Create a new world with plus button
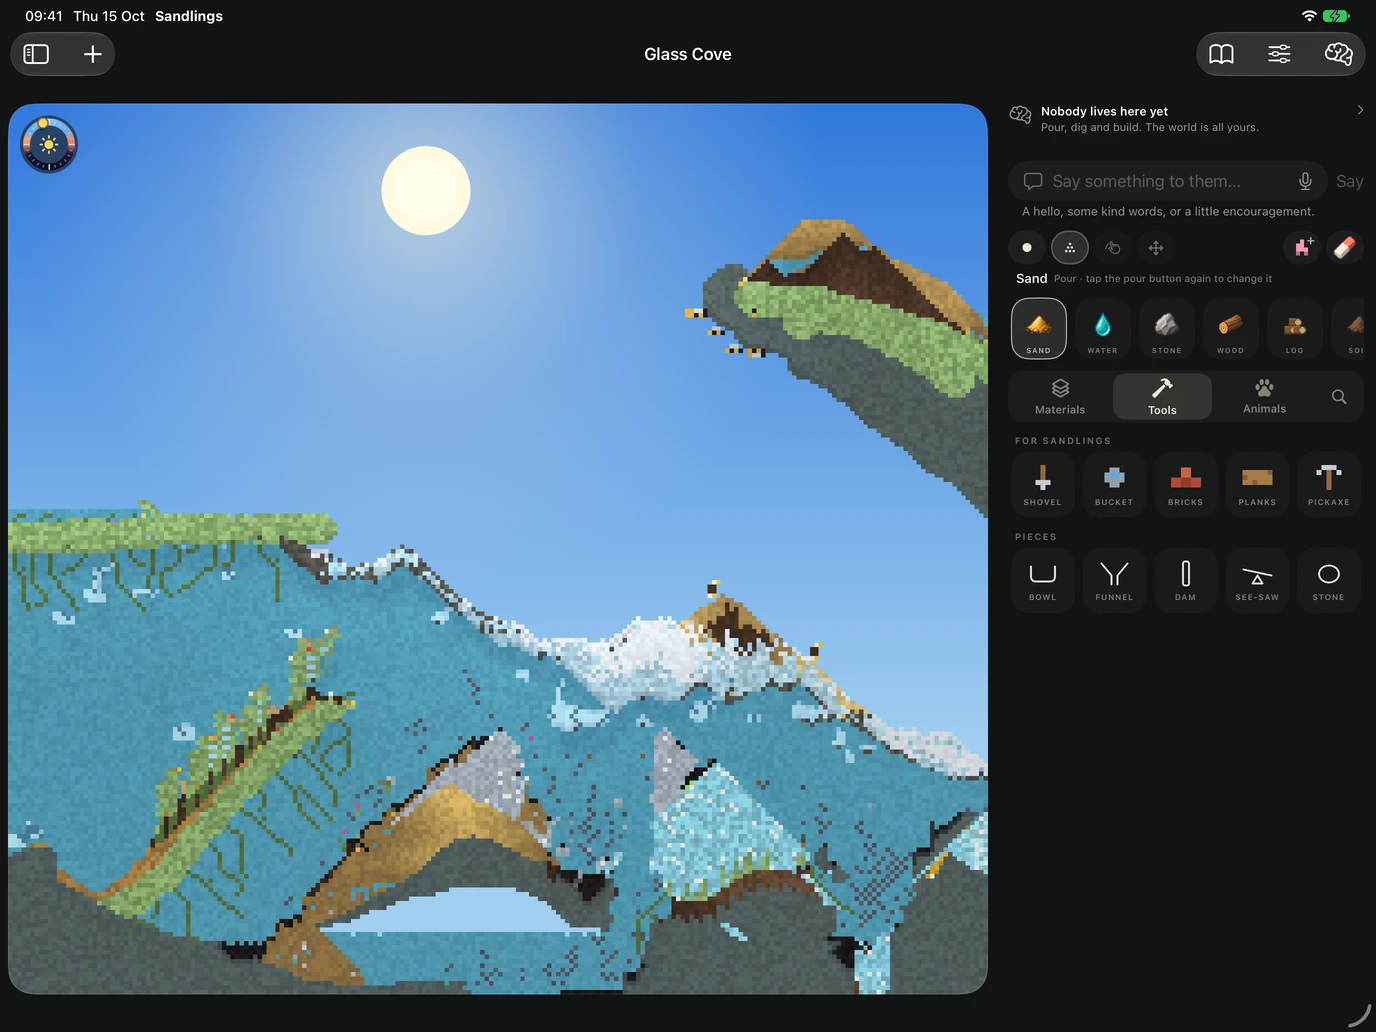This screenshot has height=1032, width=1376. [x=92, y=54]
